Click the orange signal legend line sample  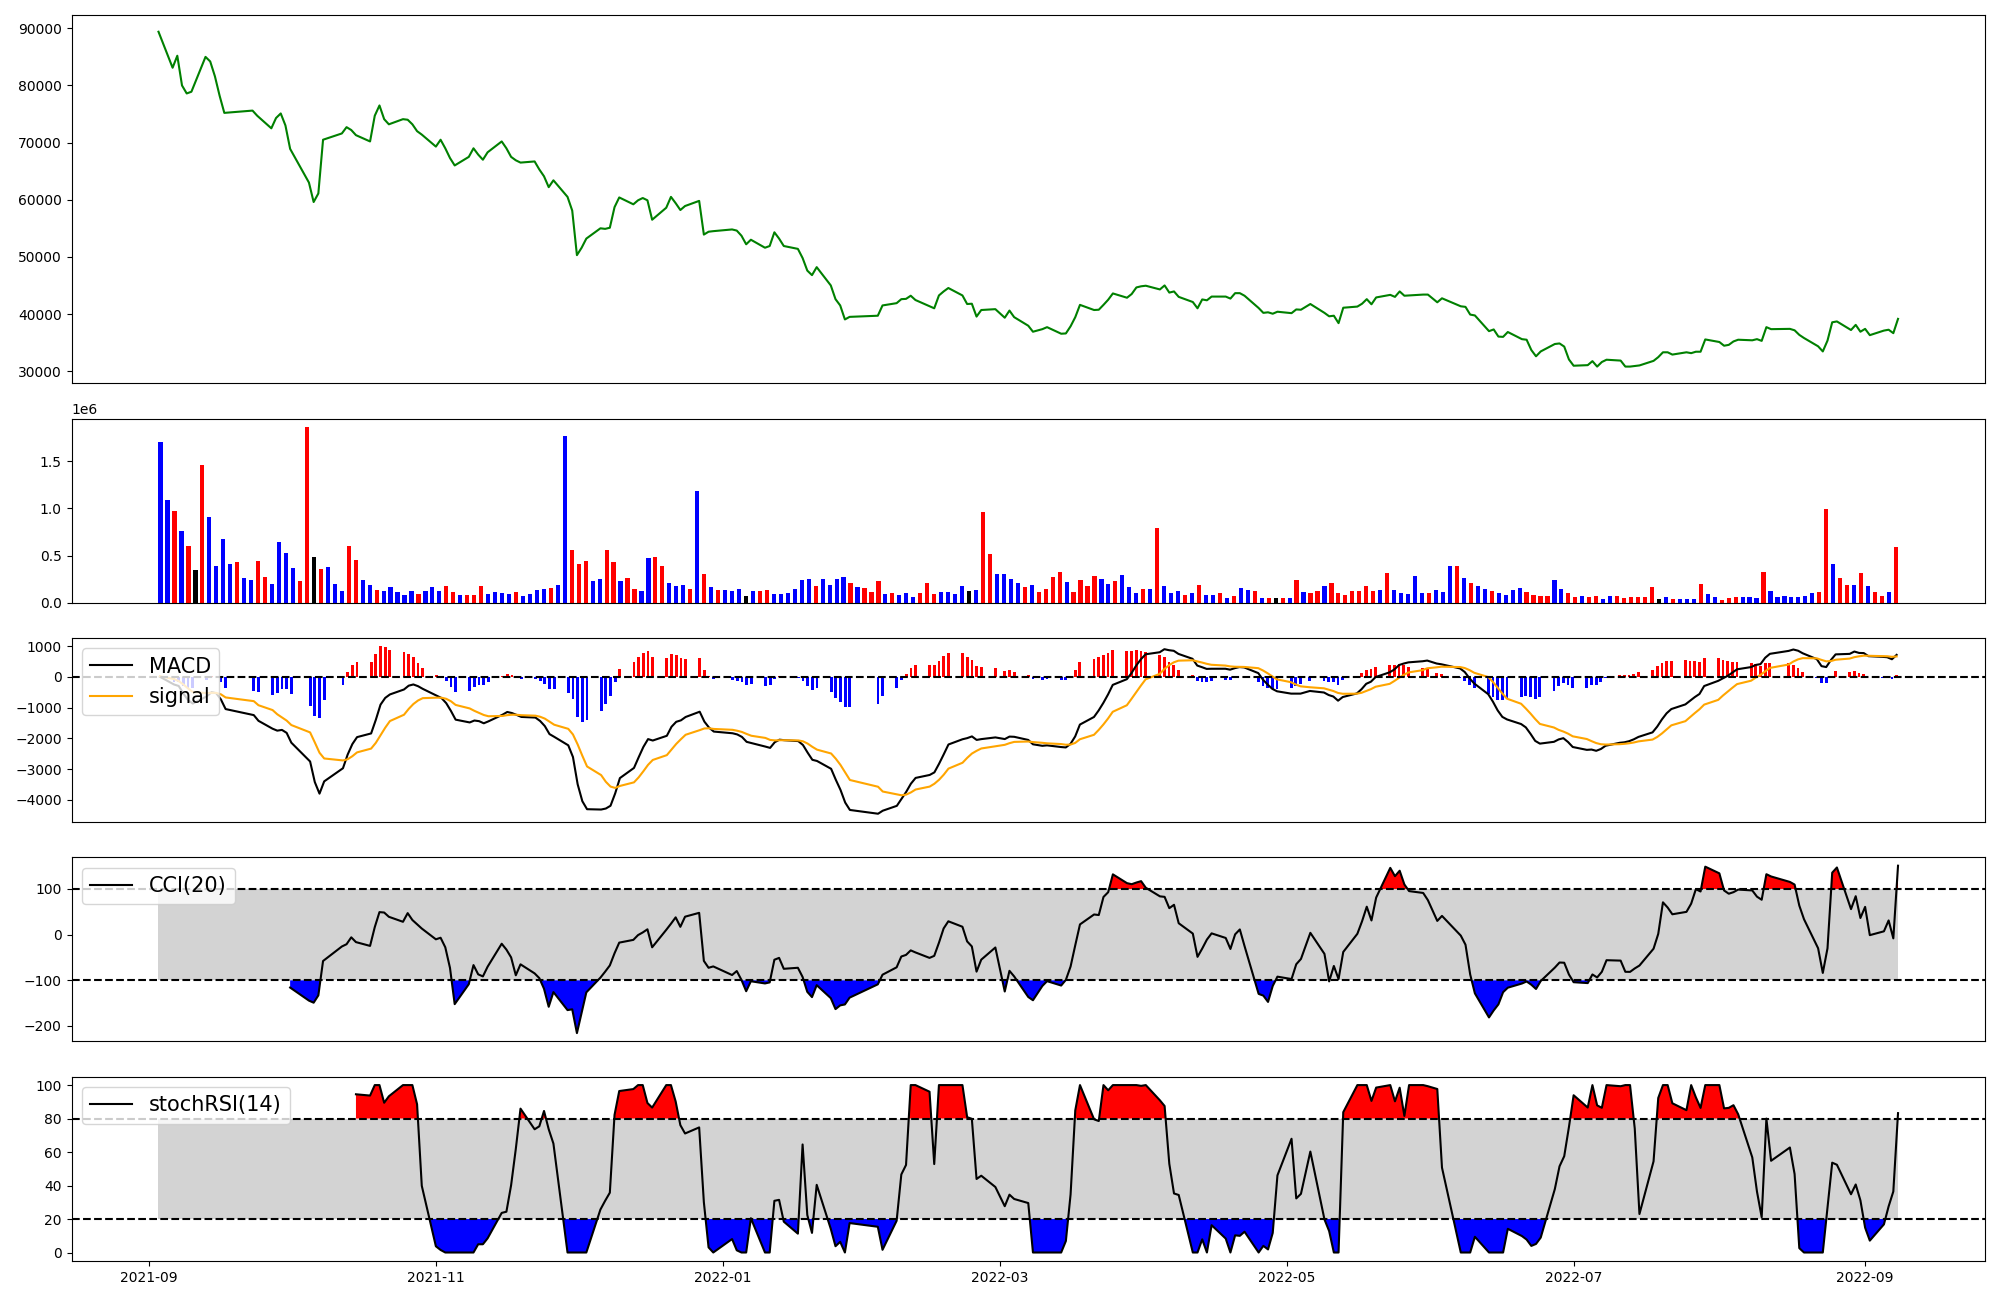[112, 696]
